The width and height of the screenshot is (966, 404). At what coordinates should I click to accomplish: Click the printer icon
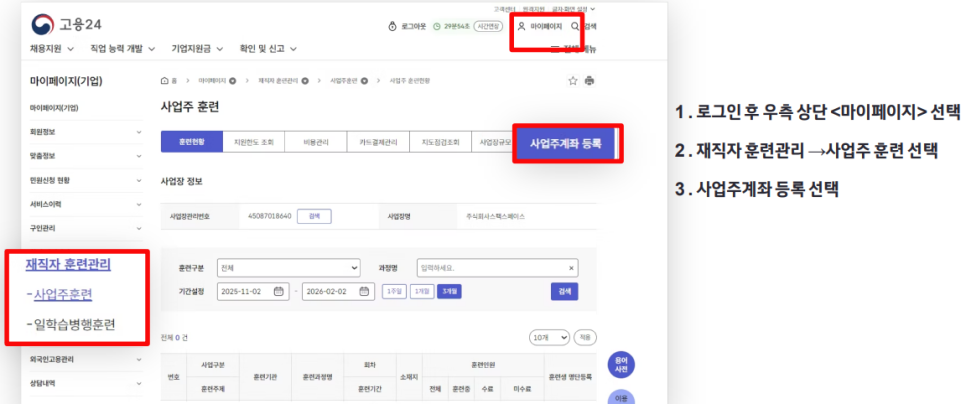point(590,81)
